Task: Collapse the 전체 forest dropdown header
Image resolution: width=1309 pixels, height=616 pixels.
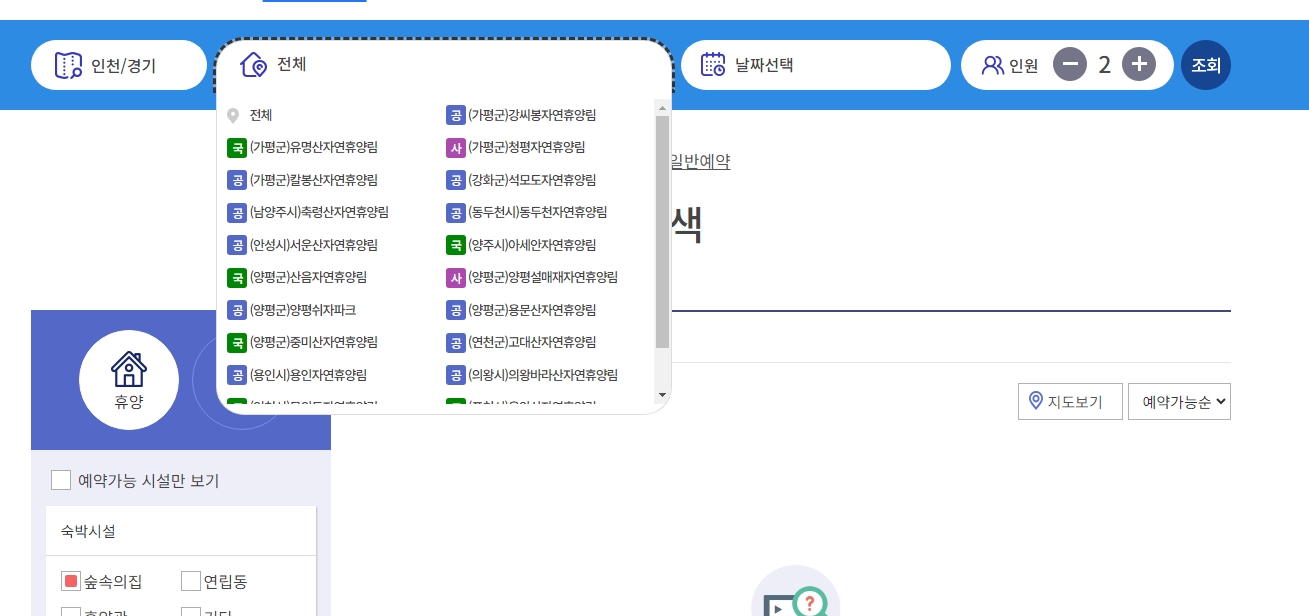Action: click(x=444, y=66)
